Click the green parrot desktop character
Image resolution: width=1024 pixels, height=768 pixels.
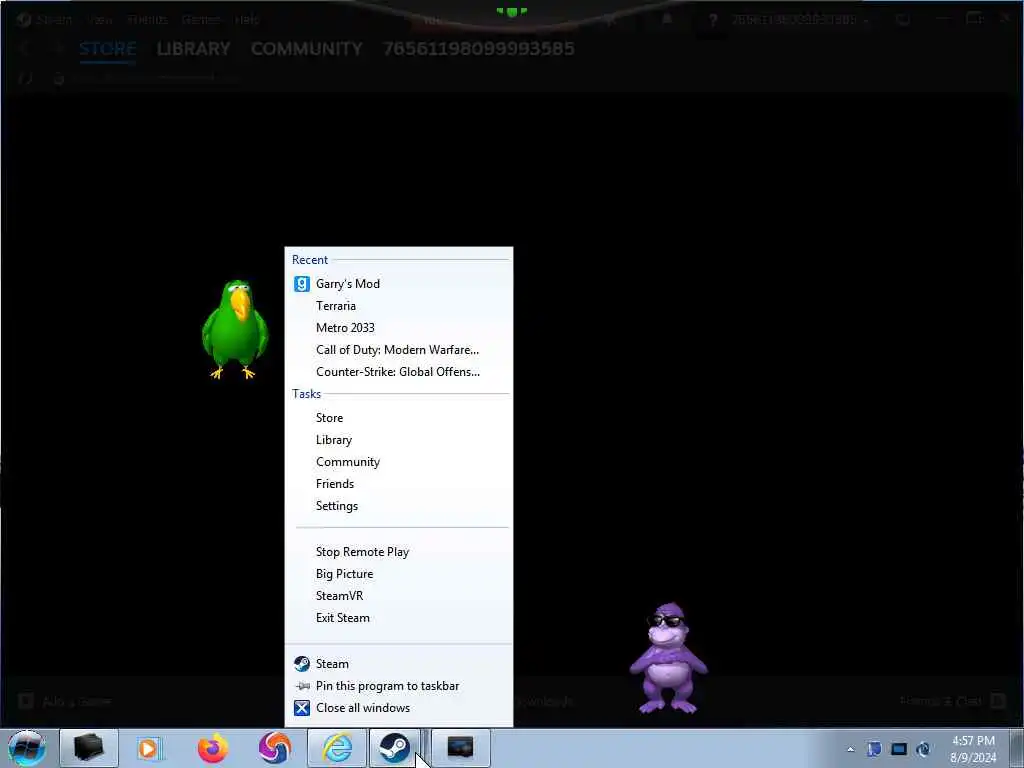pyautogui.click(x=234, y=329)
